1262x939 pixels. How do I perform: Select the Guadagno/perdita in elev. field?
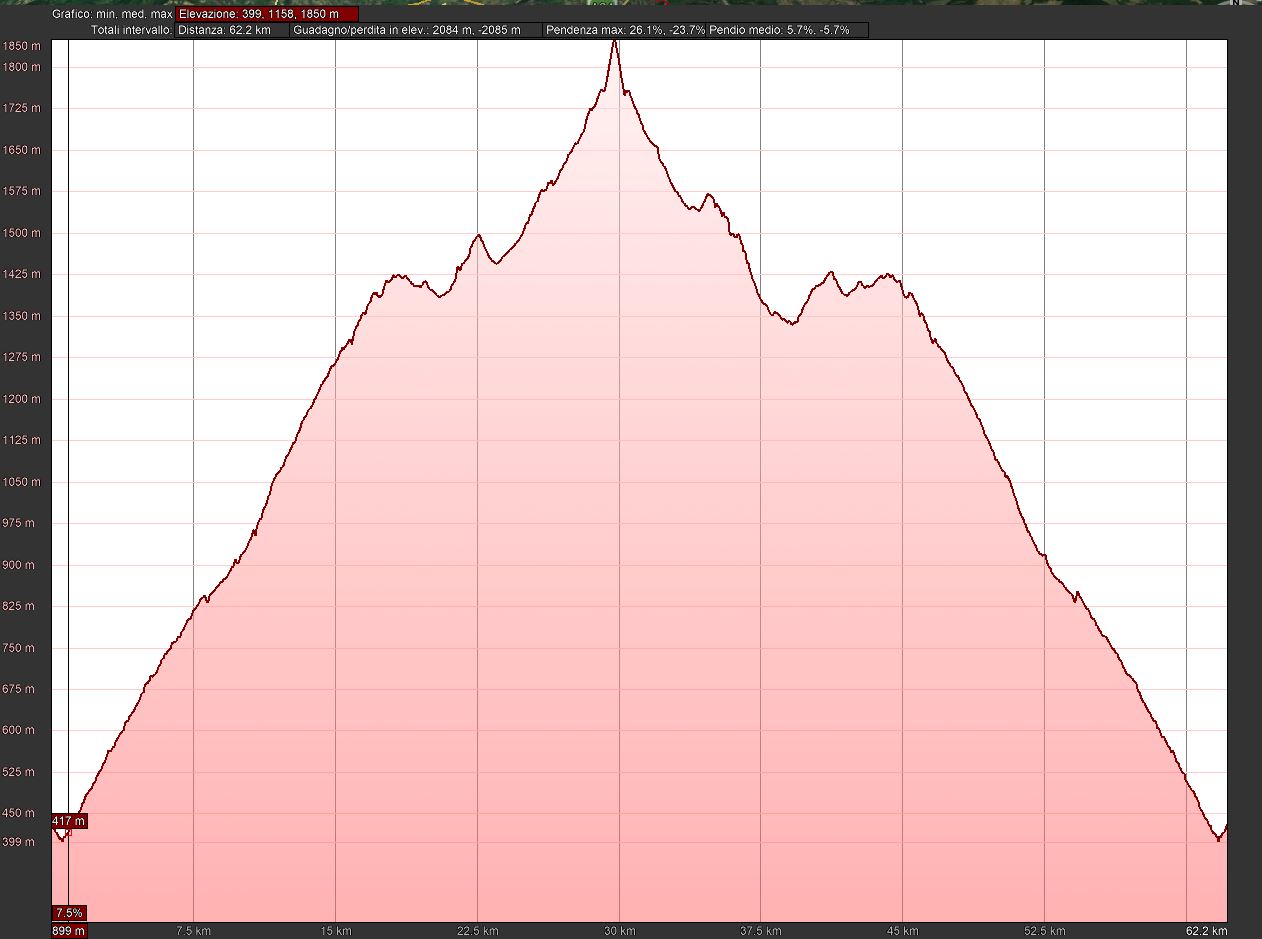(x=415, y=30)
